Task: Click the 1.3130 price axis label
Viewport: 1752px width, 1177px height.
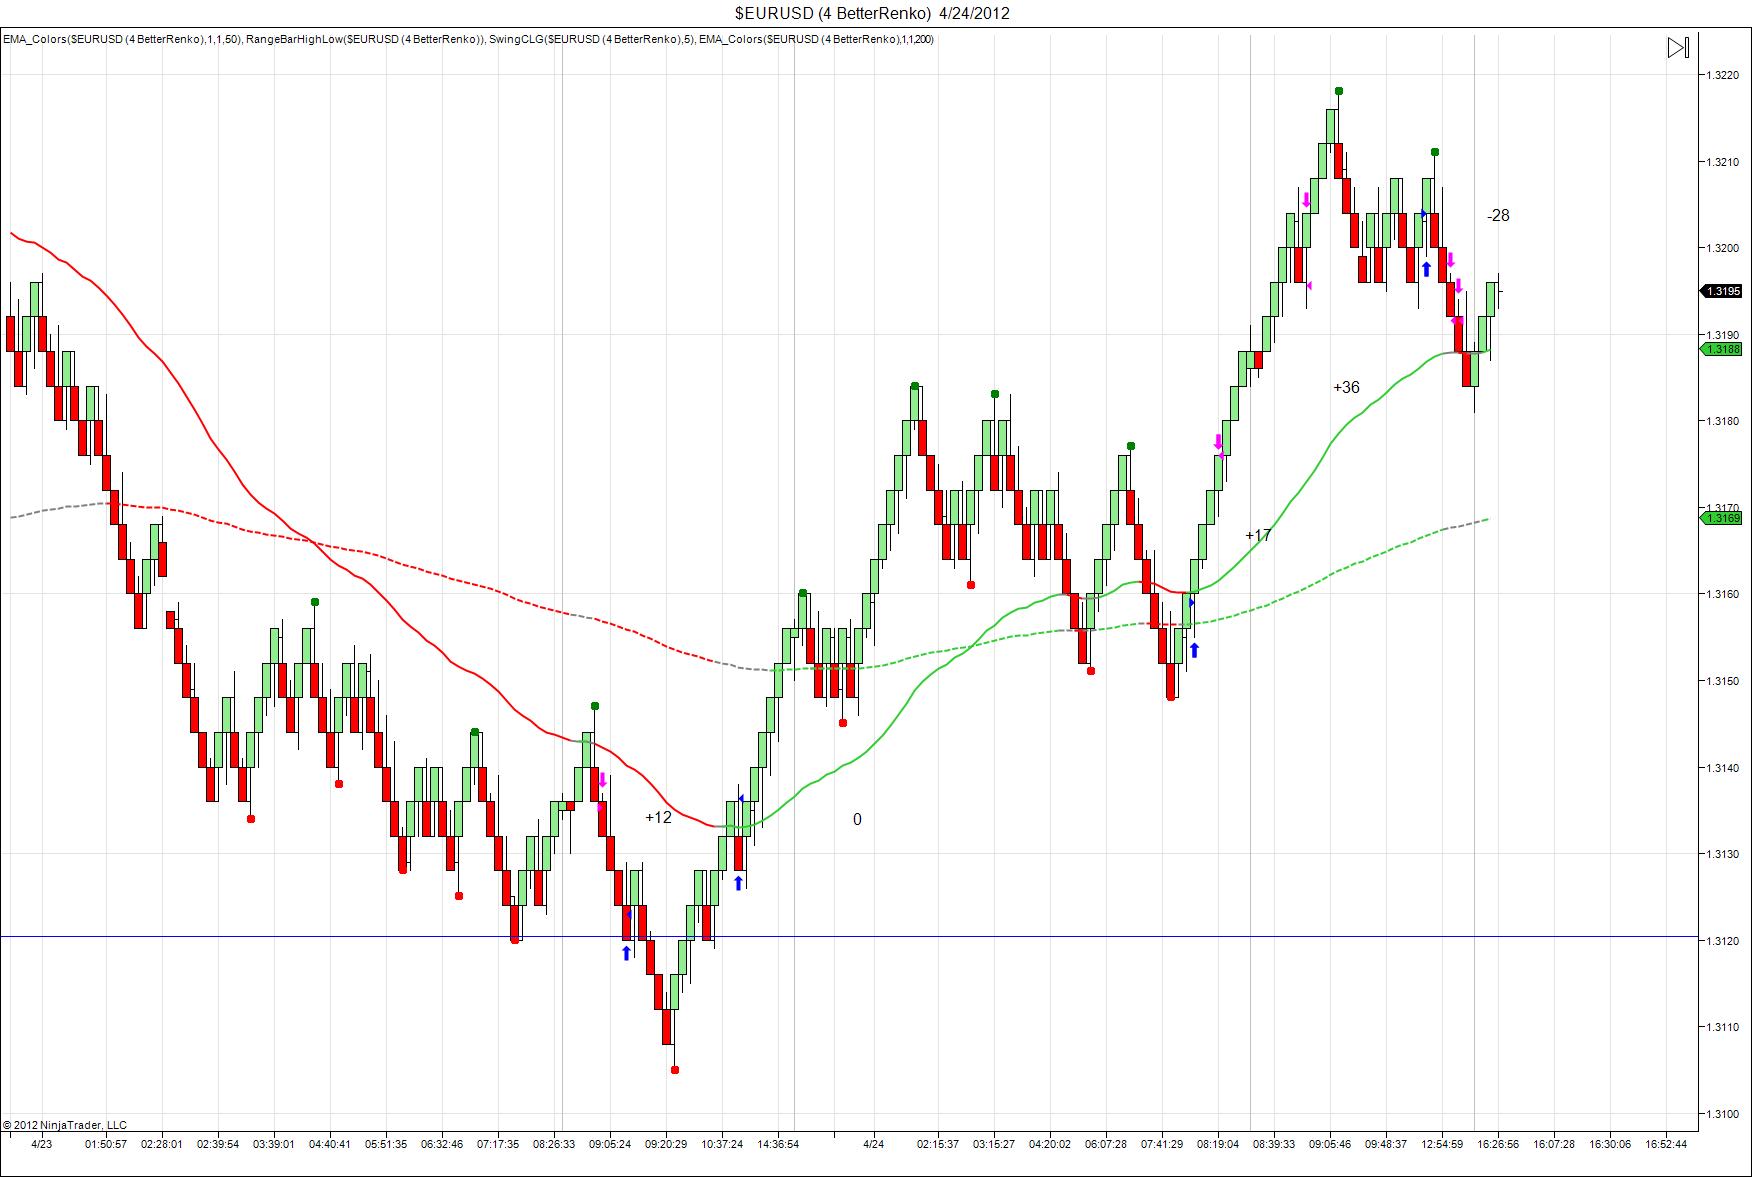Action: (1722, 854)
